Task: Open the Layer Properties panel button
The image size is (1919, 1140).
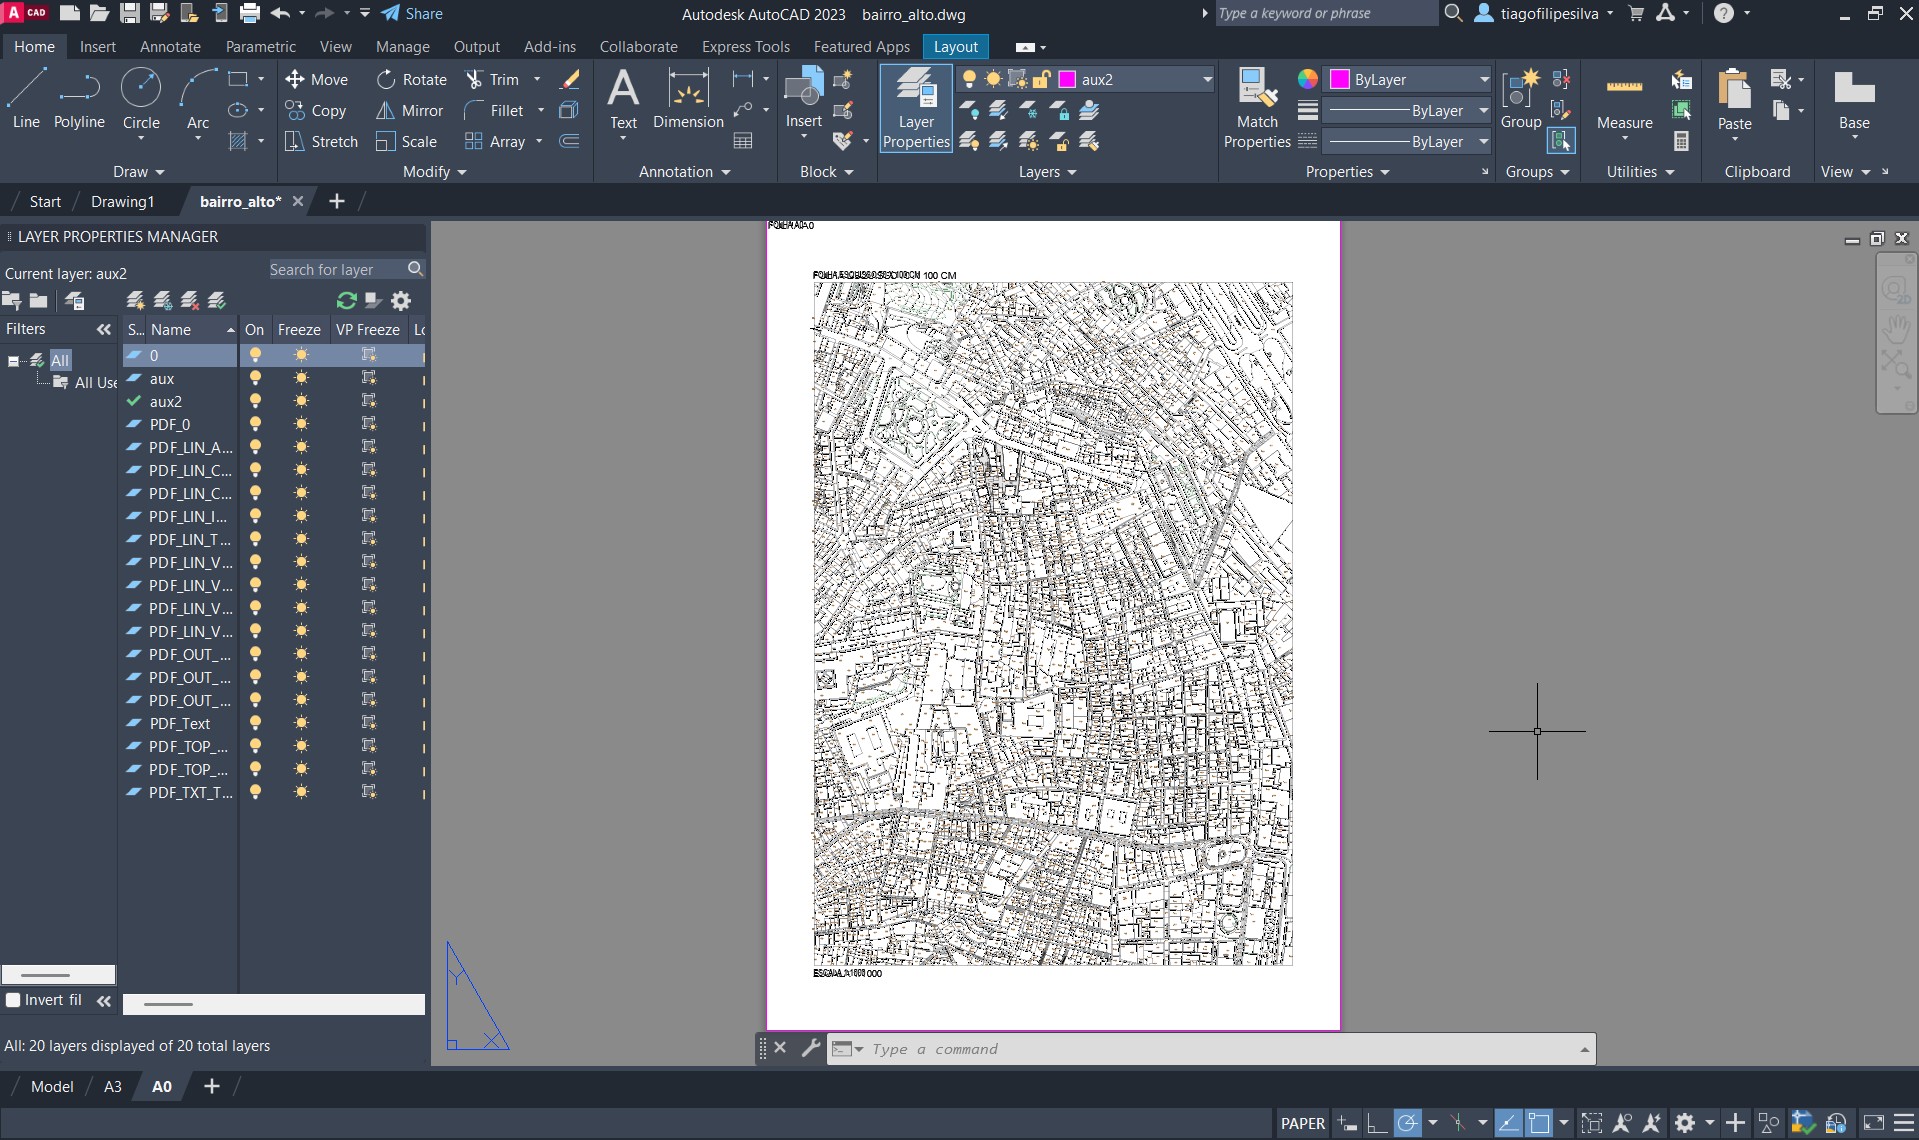Action: click(x=915, y=108)
